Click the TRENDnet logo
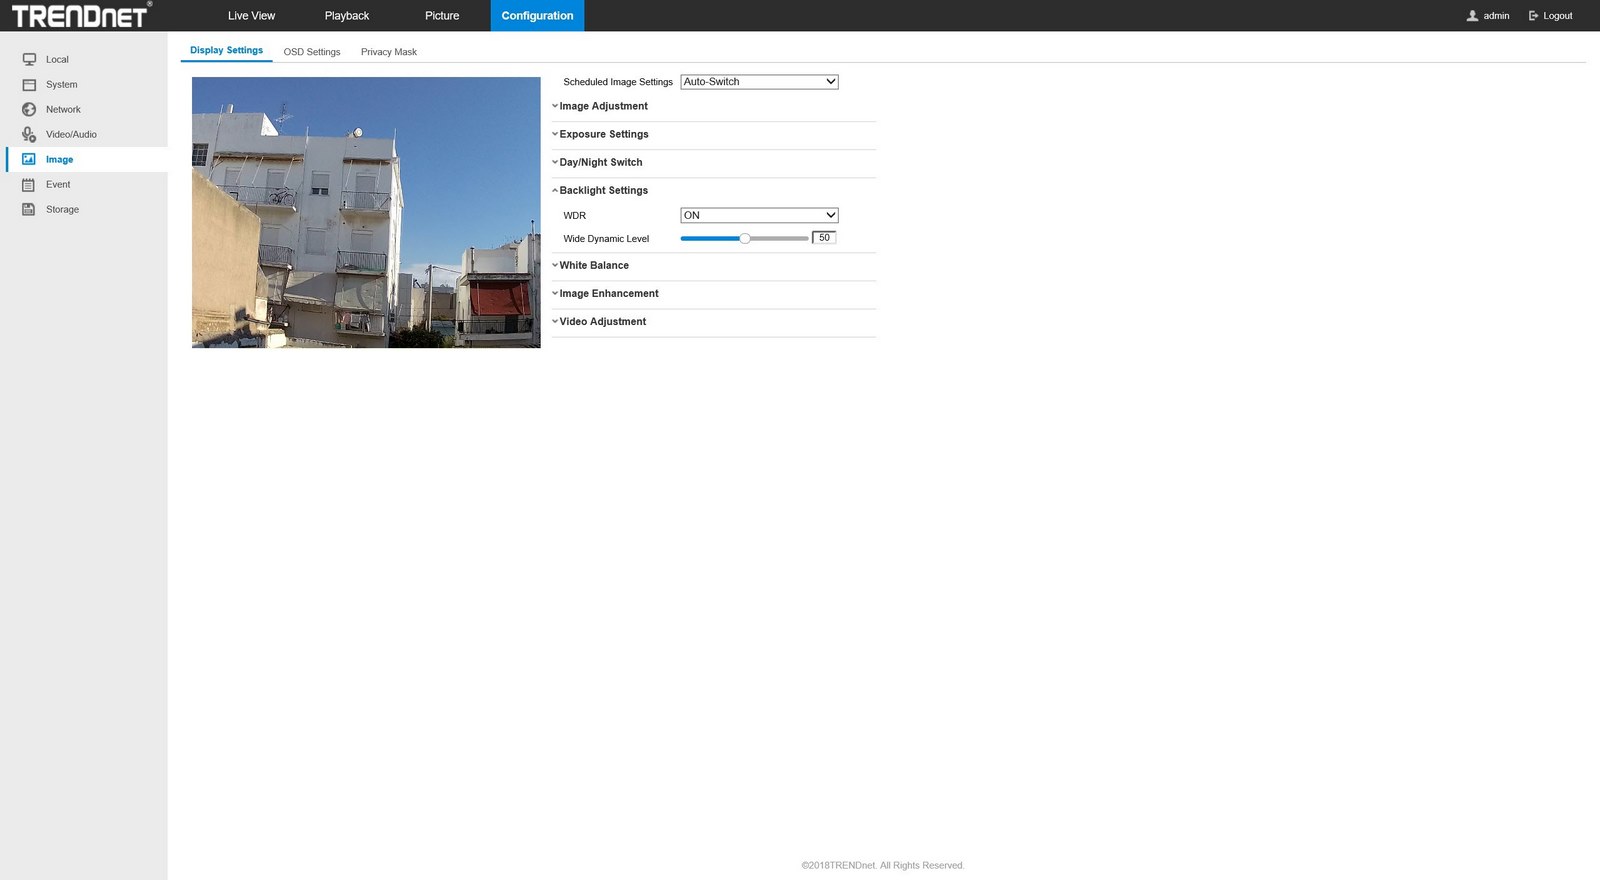The width and height of the screenshot is (1600, 880). pyautogui.click(x=81, y=15)
